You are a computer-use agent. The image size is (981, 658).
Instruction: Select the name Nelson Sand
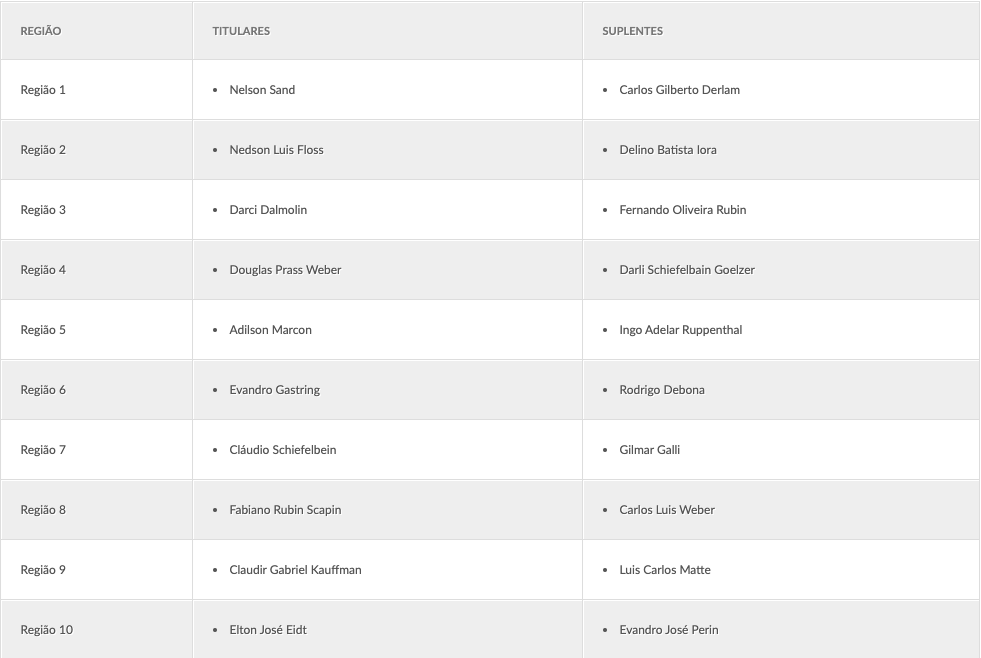(x=262, y=90)
